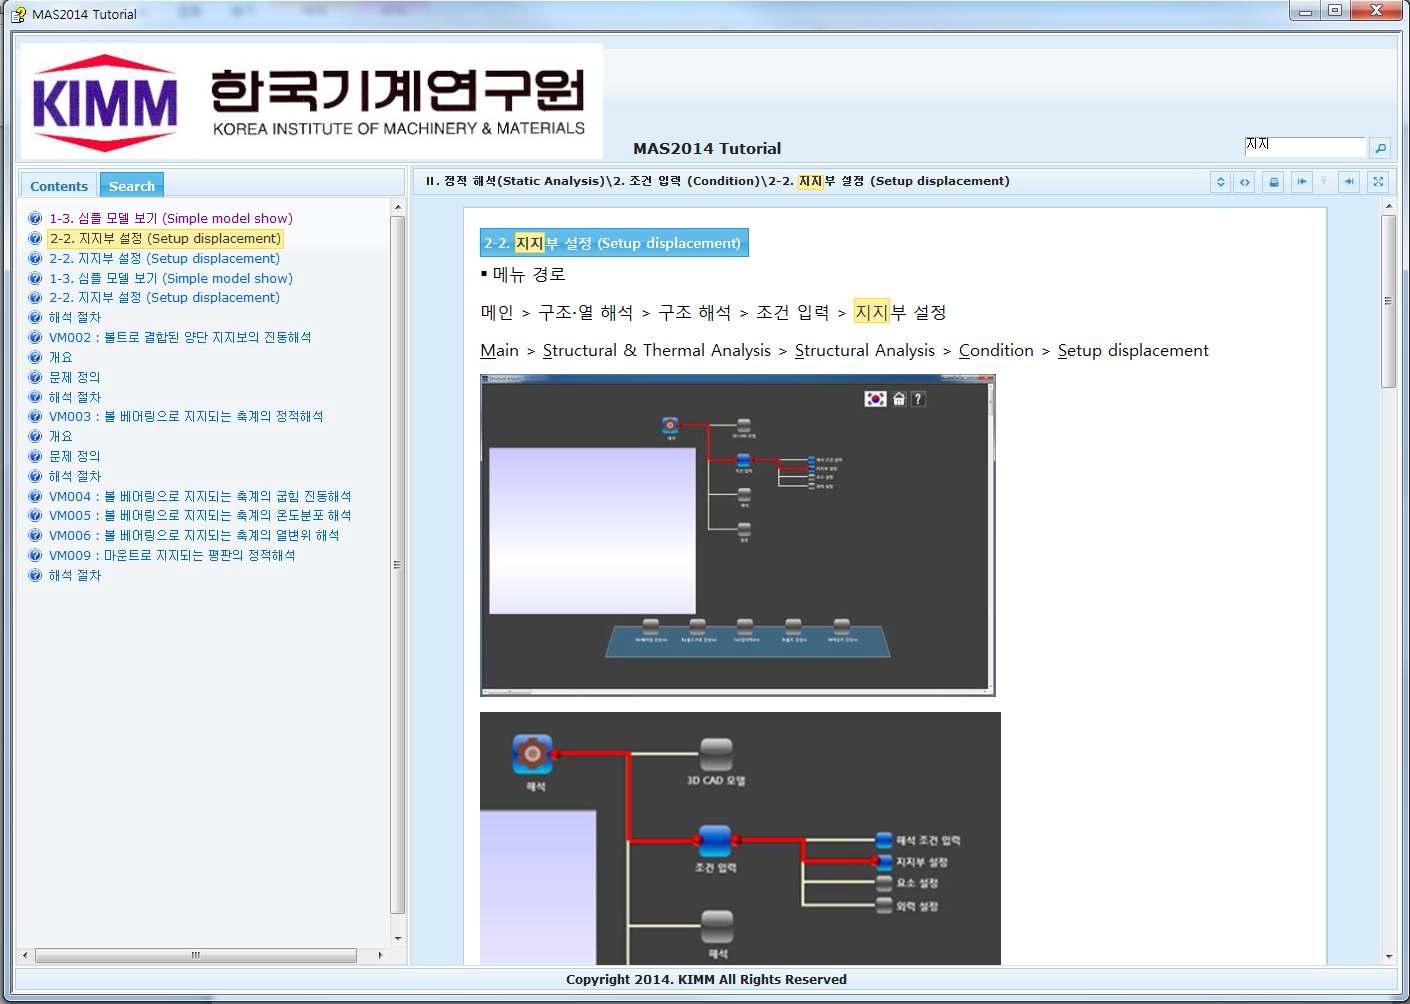Click the content pane vertical scrollbar thumb
Image resolution: width=1410 pixels, height=1004 pixels.
[1388, 300]
